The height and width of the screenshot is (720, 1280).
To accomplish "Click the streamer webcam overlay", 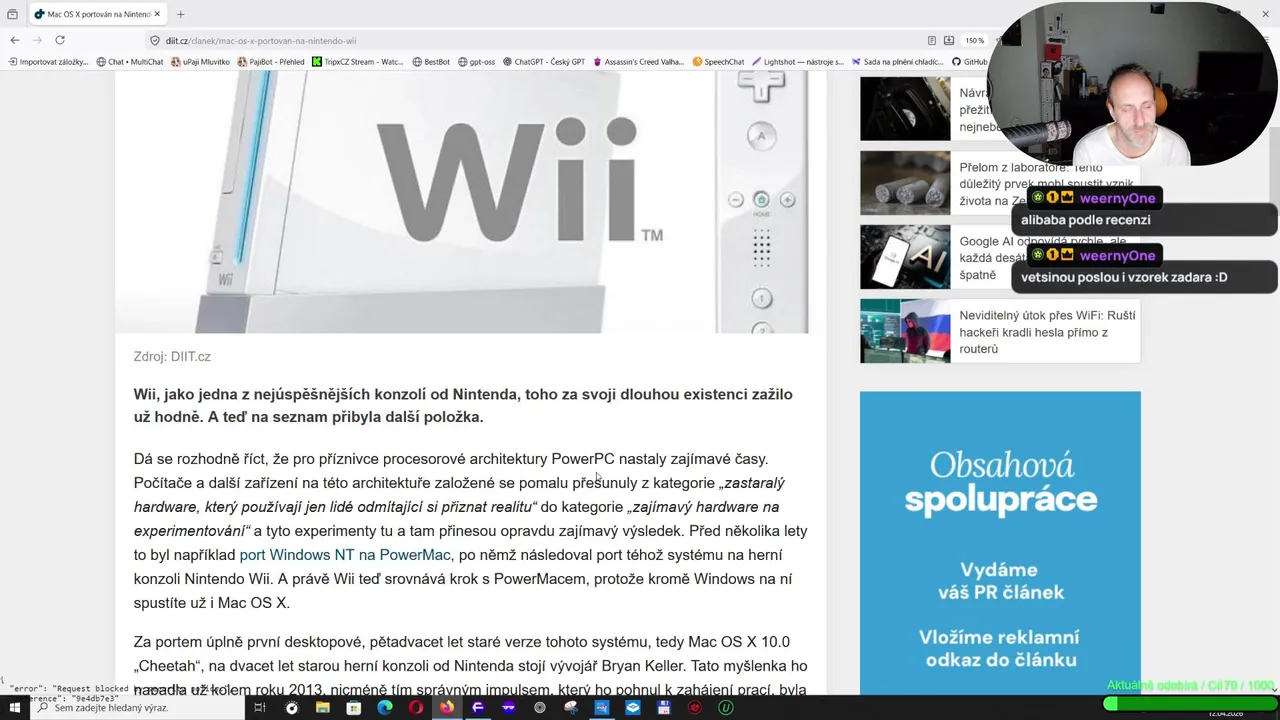I will point(1132,83).
